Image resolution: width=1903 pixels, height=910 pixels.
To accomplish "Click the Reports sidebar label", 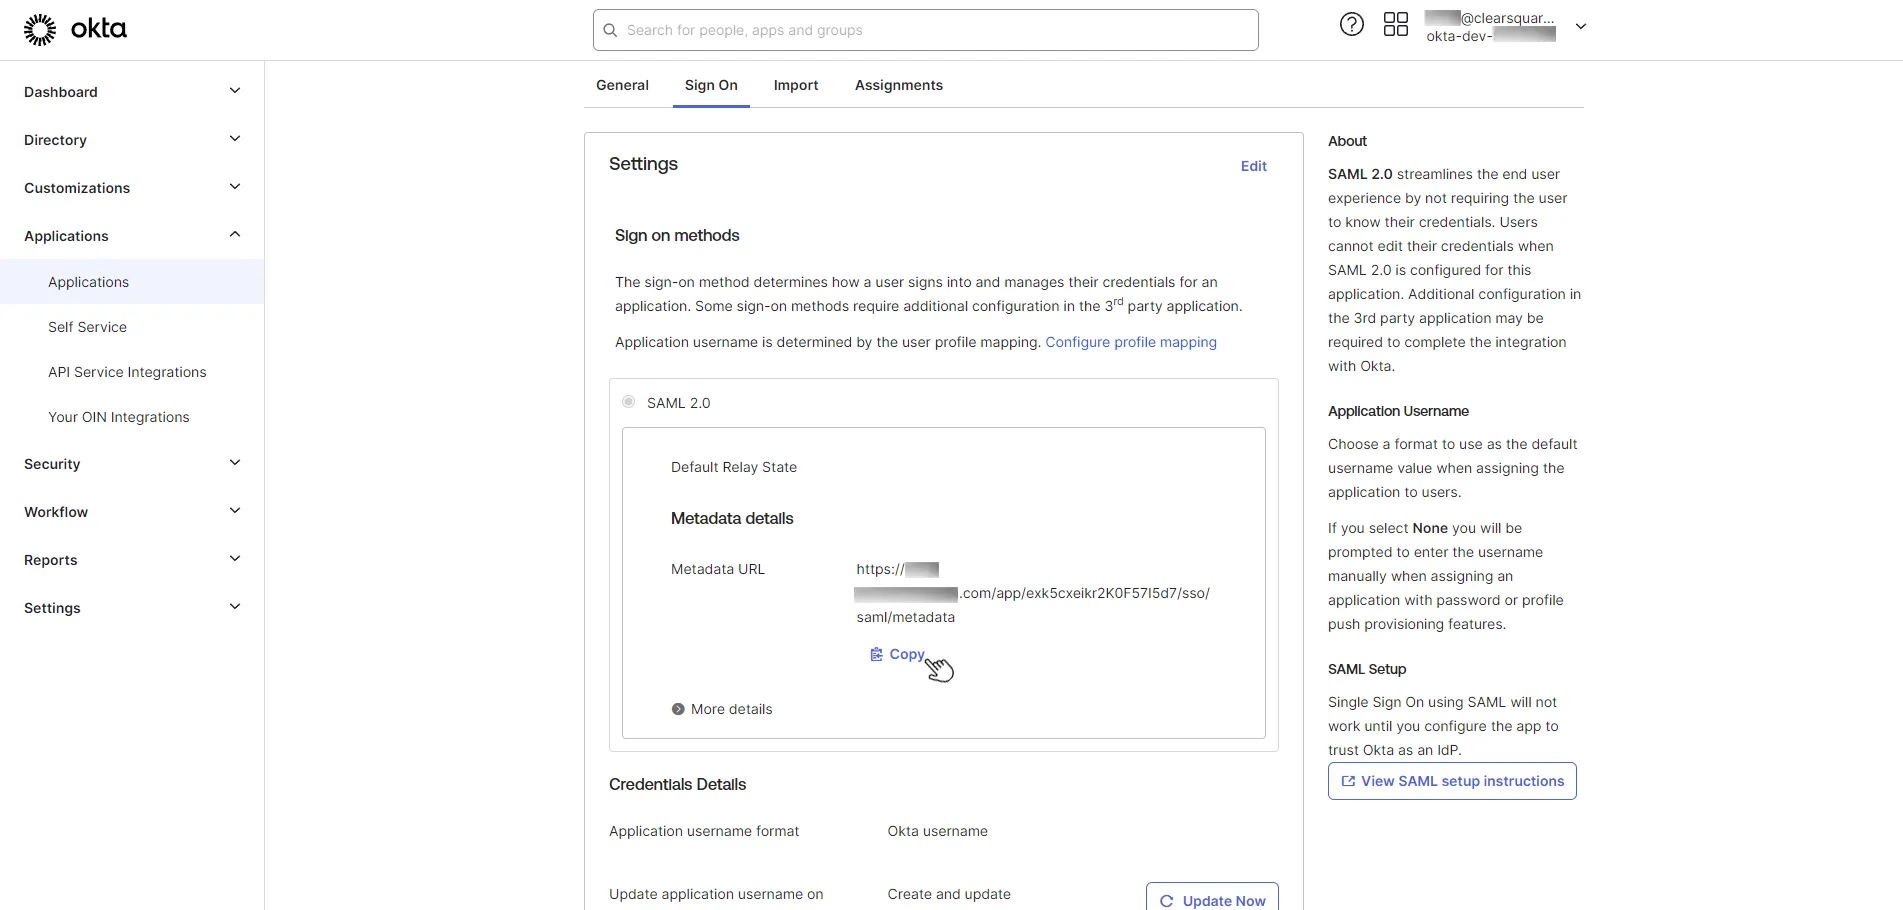I will [51, 560].
